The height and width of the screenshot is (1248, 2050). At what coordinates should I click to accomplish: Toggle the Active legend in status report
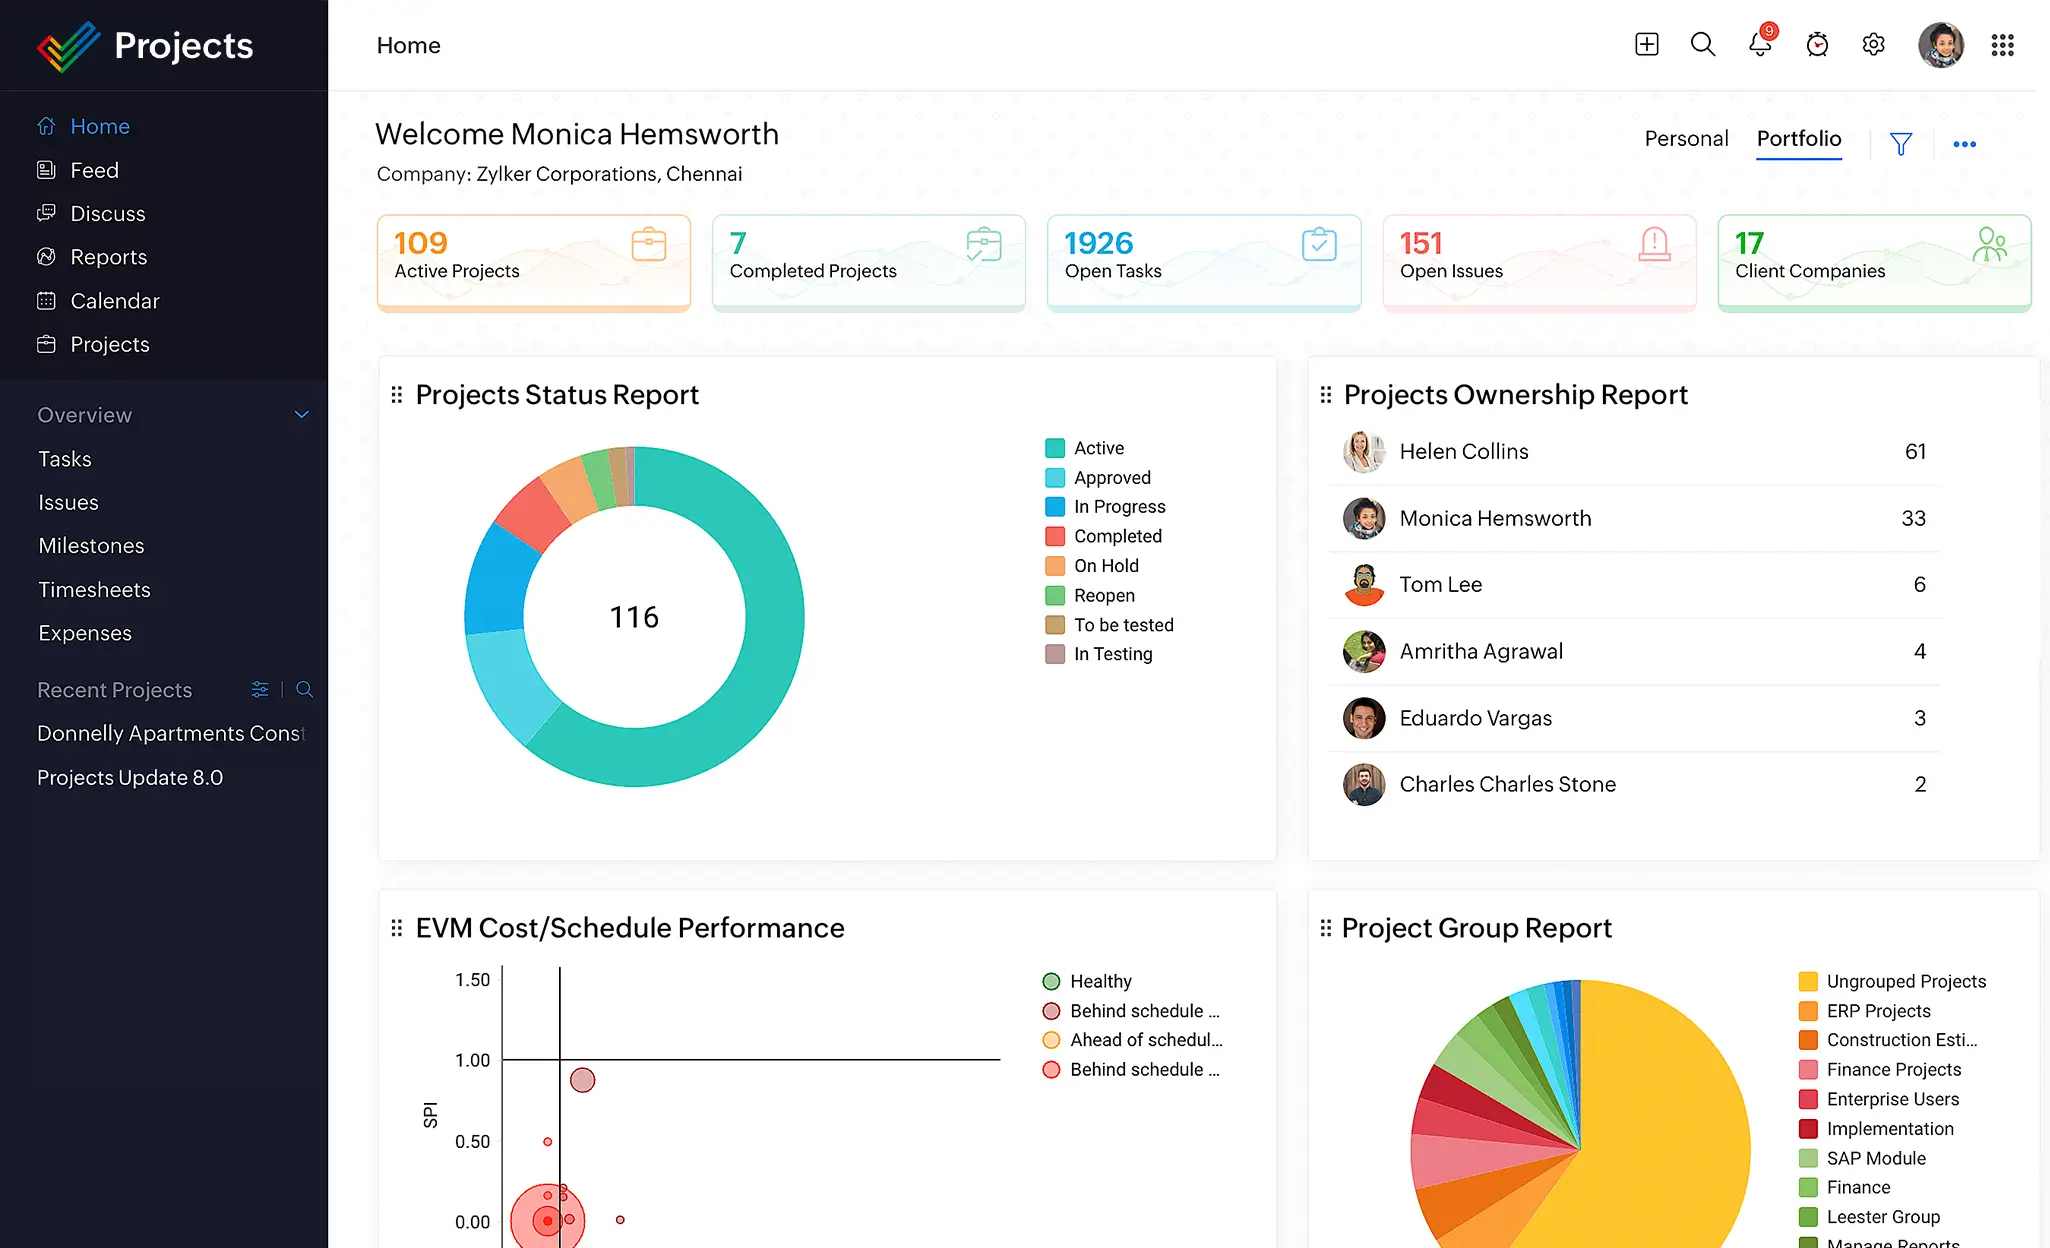1098,448
